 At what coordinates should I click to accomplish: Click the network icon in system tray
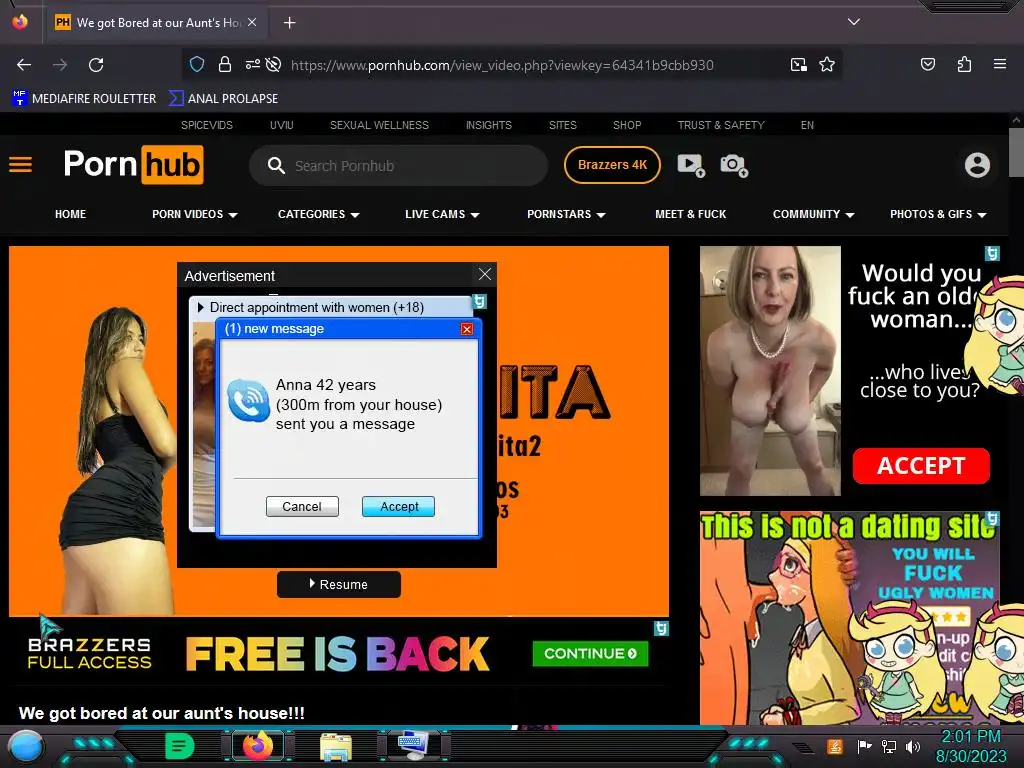coord(889,746)
